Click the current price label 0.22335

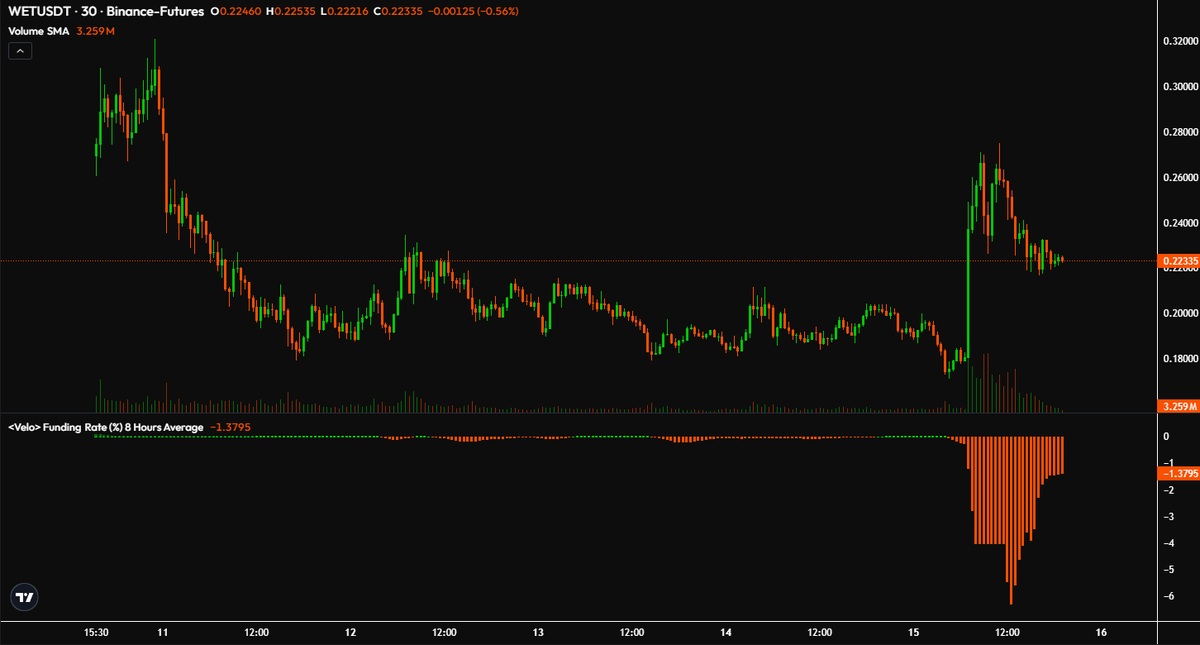pos(1177,261)
